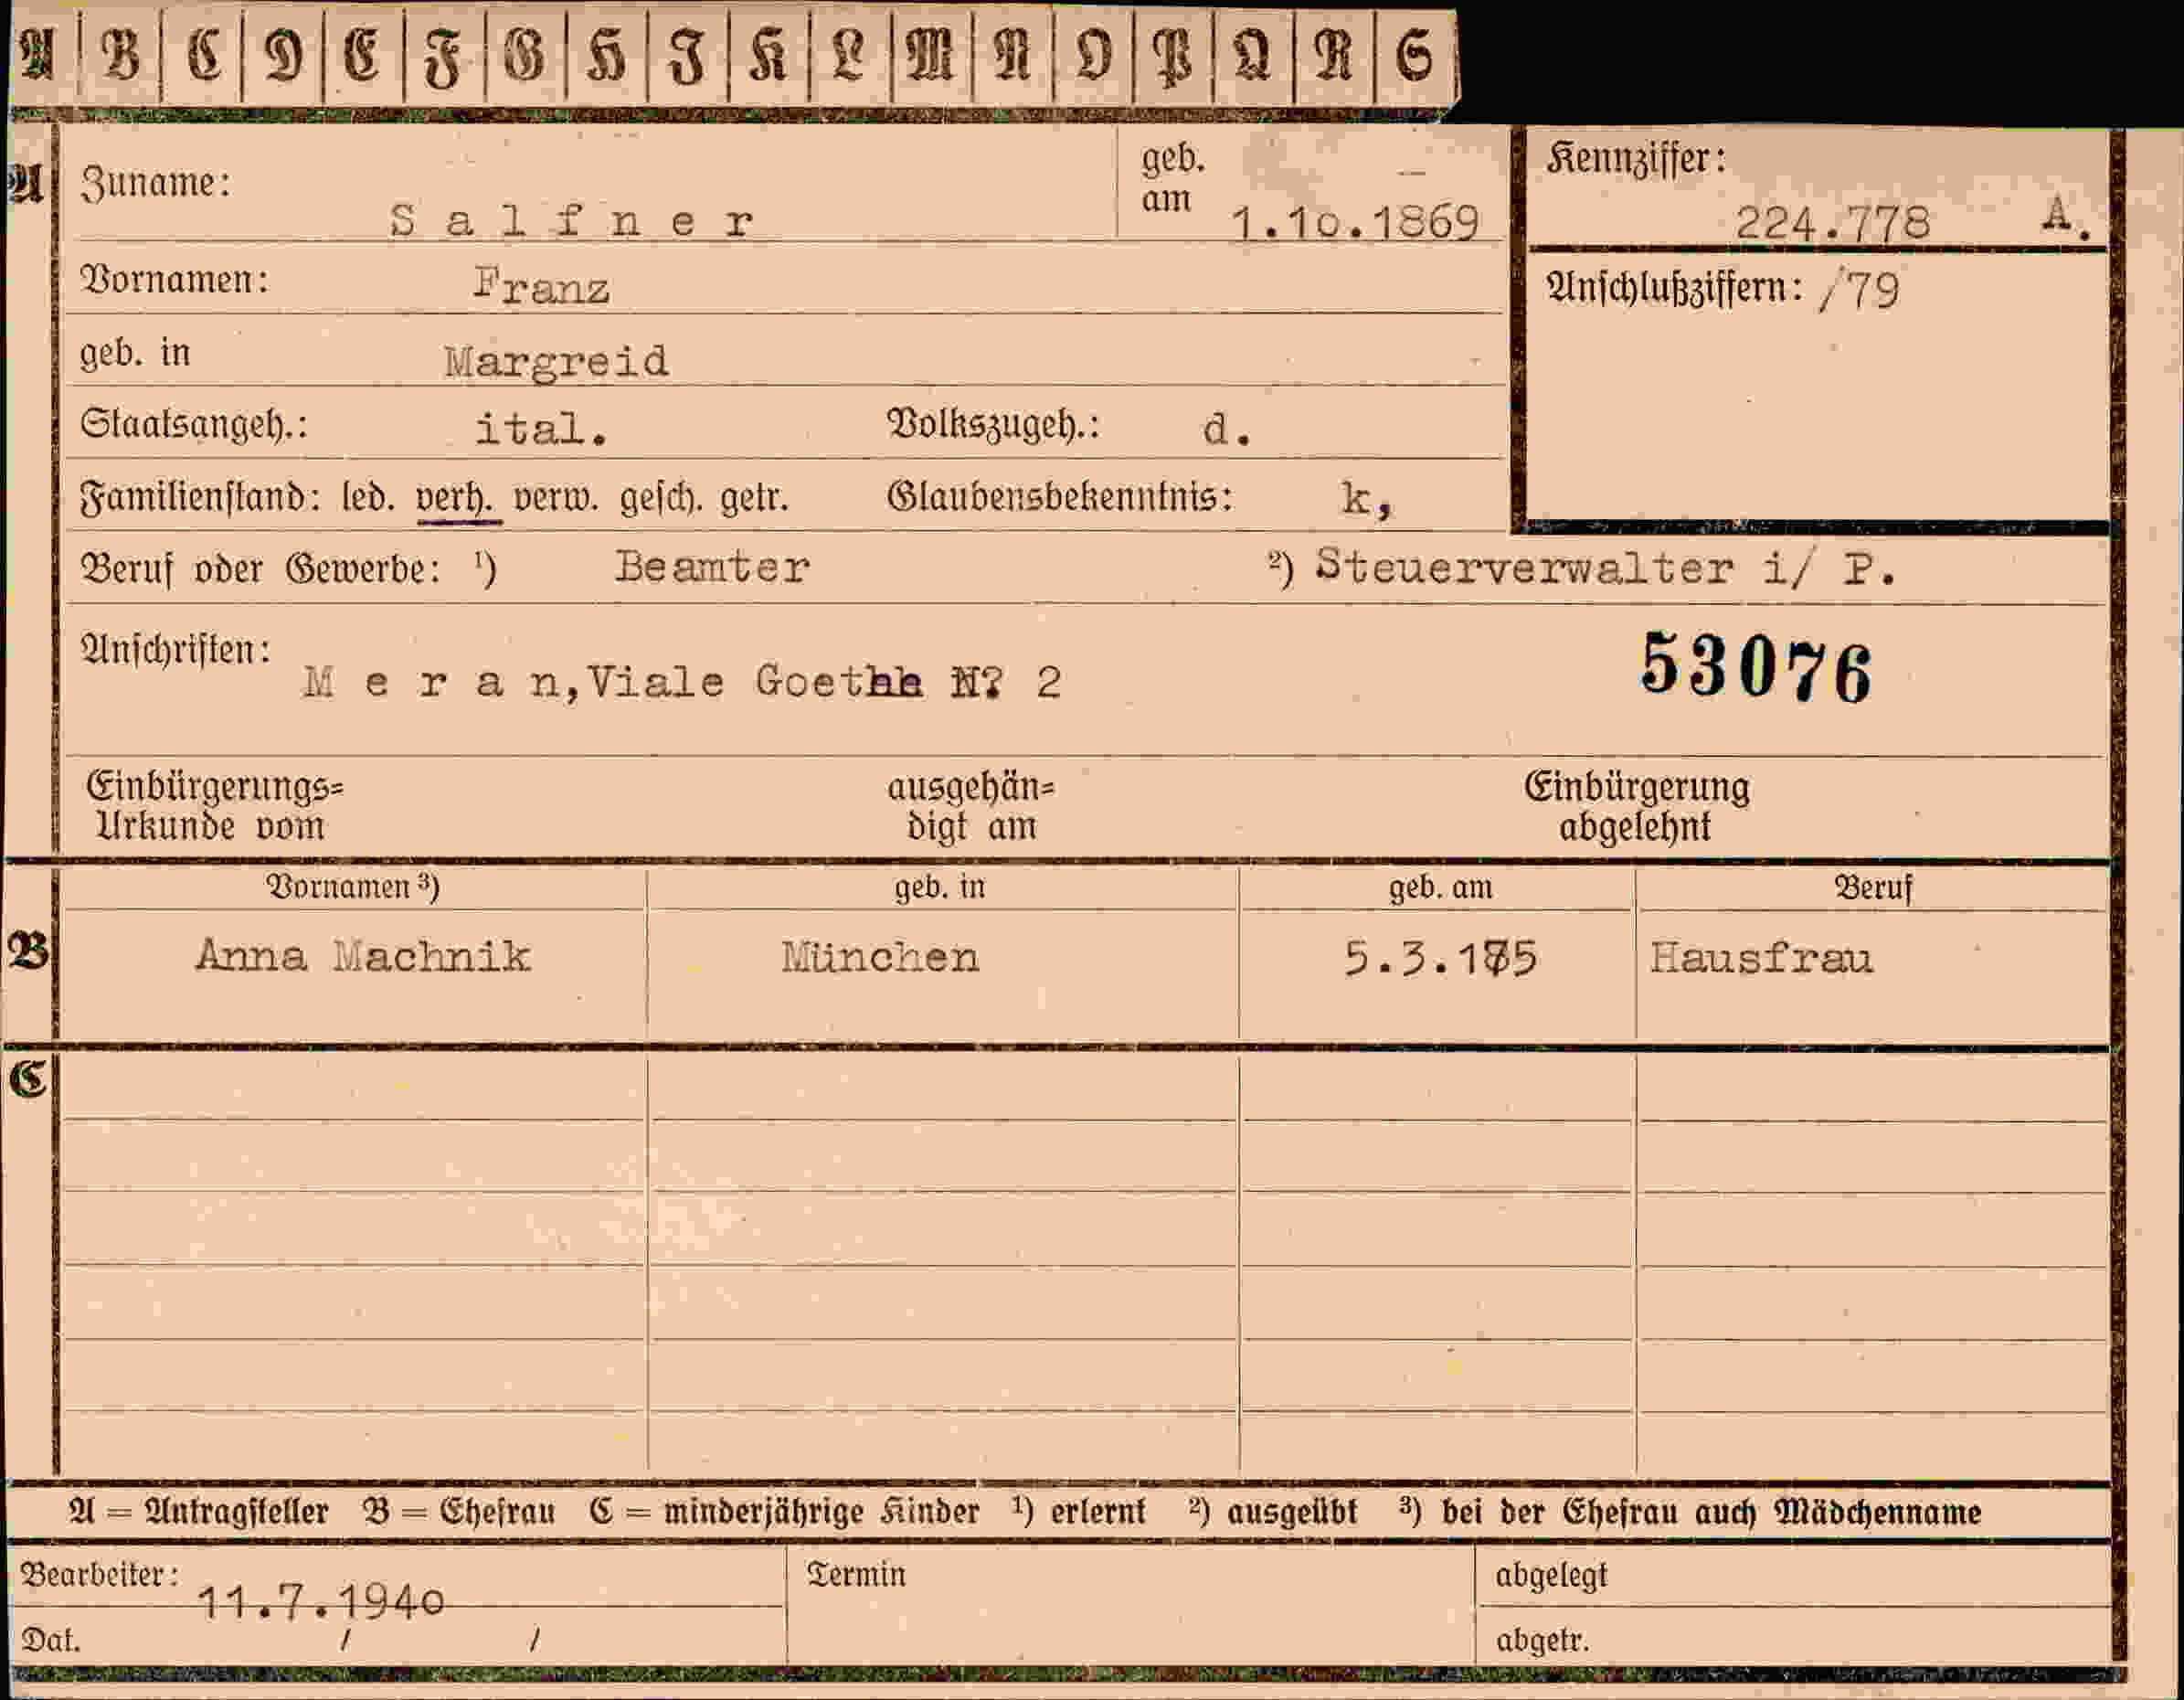Click the 'ausgehändigt am' label
Screen dimensions: 2184x1700
971,806
